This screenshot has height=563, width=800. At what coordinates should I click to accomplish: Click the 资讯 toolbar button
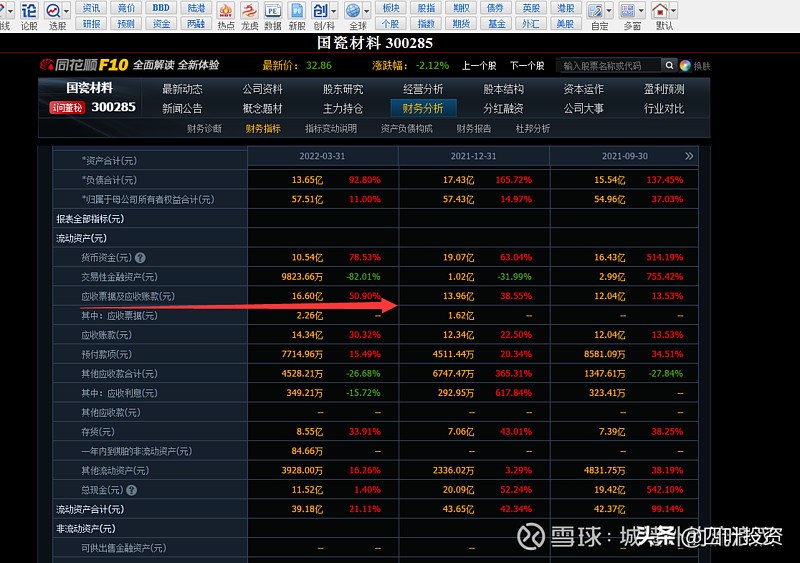coord(91,8)
